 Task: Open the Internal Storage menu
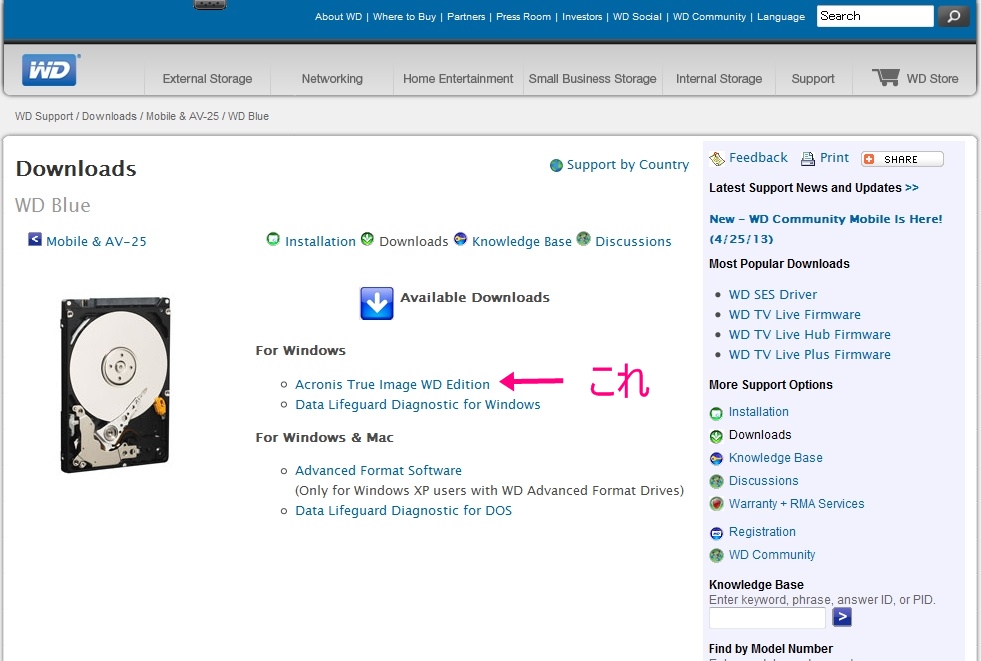(719, 79)
